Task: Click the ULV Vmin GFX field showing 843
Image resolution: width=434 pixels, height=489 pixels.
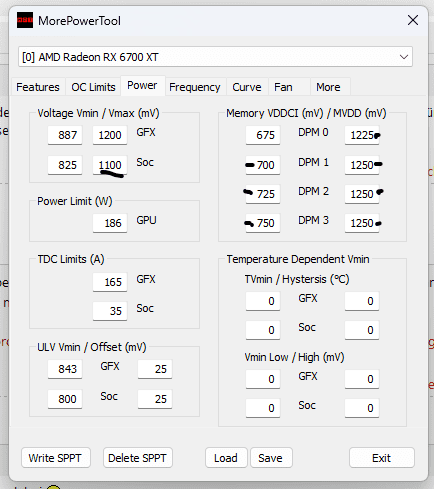Action: tap(65, 369)
